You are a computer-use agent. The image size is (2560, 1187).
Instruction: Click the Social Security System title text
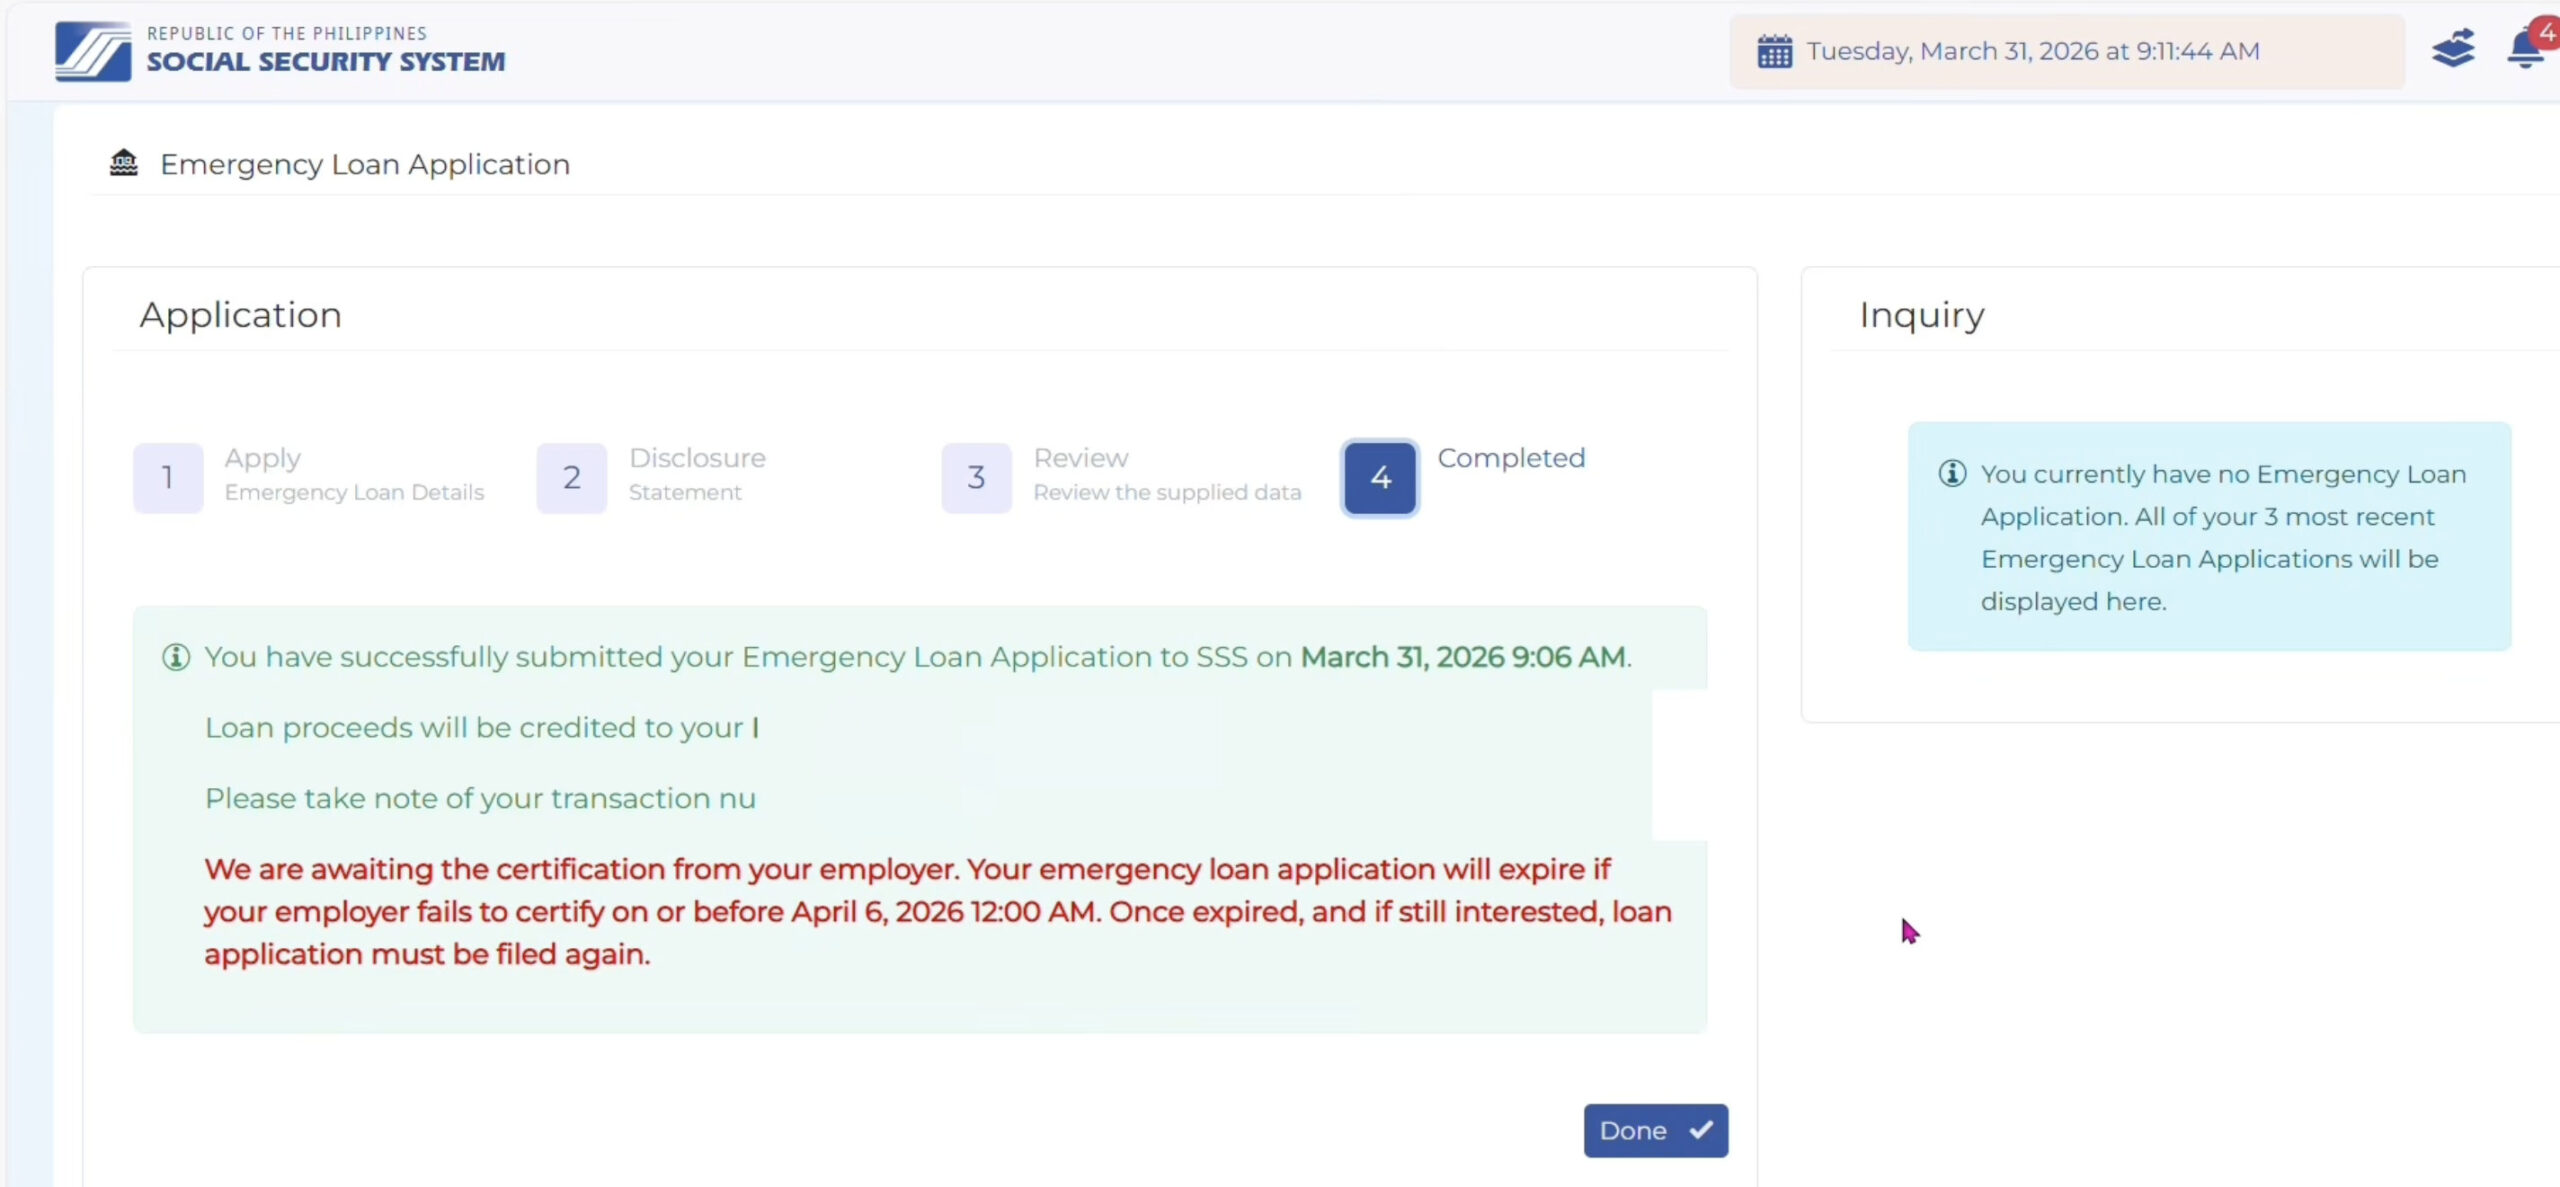click(x=326, y=62)
